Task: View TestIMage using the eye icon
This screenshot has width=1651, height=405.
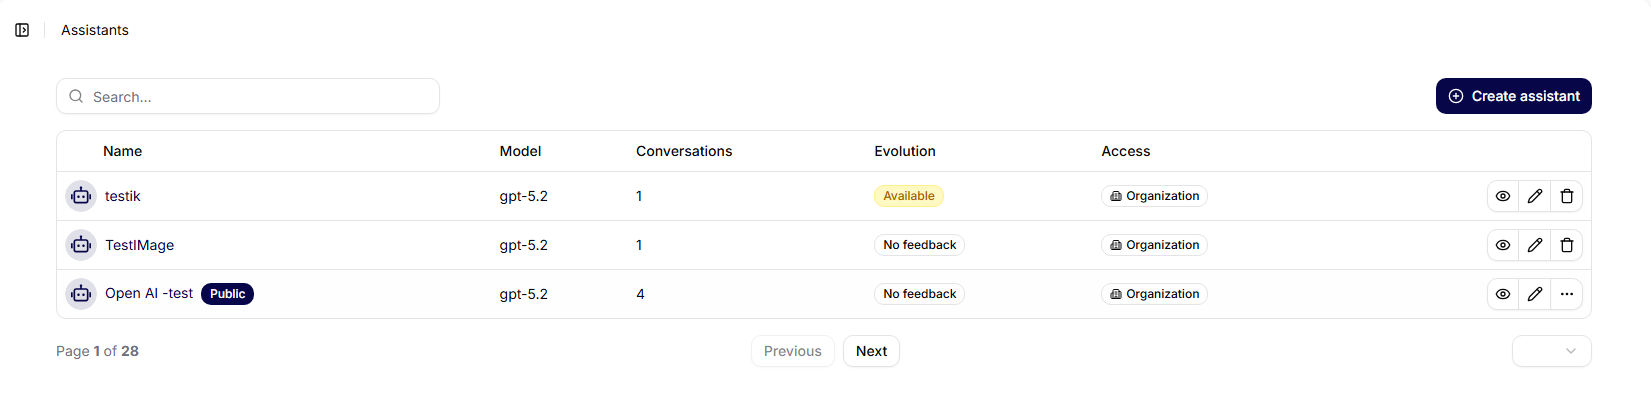Action: click(1503, 245)
